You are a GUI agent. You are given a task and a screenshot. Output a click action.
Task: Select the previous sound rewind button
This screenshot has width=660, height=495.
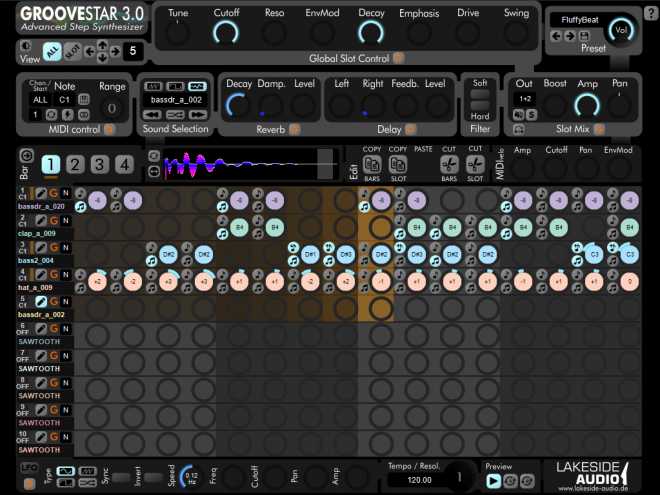(x=152, y=114)
